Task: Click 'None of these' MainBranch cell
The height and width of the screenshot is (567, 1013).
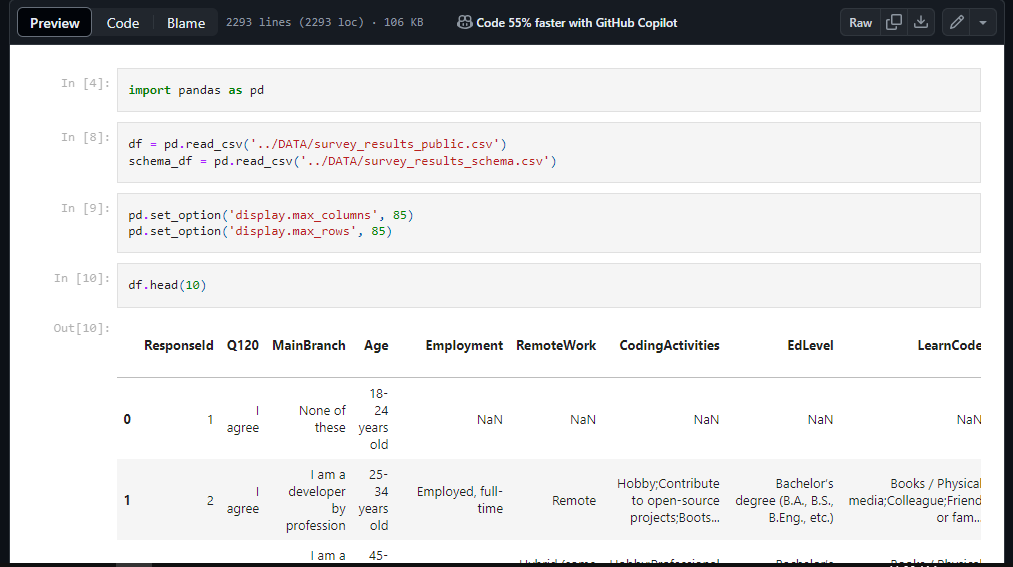Action: point(322,419)
